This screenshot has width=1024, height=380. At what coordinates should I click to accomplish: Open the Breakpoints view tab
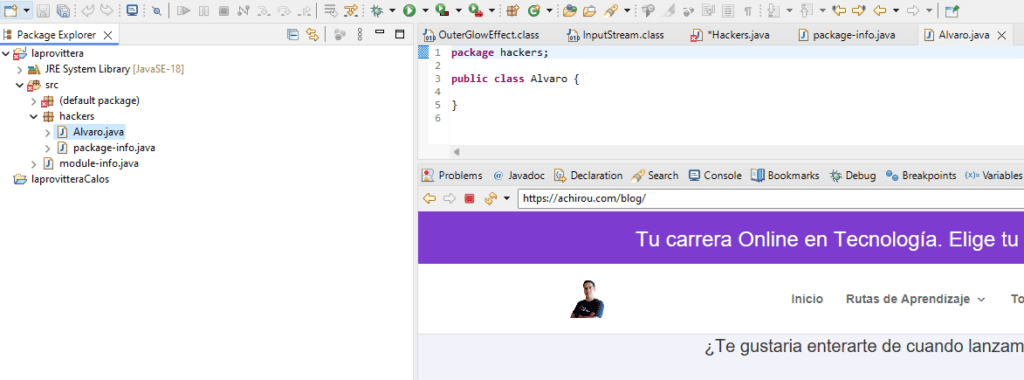921,175
